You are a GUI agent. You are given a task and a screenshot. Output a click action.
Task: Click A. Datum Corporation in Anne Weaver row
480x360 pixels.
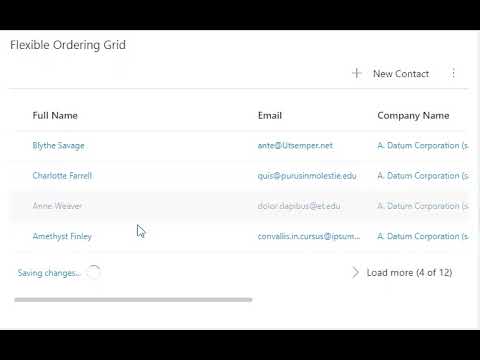(423, 206)
